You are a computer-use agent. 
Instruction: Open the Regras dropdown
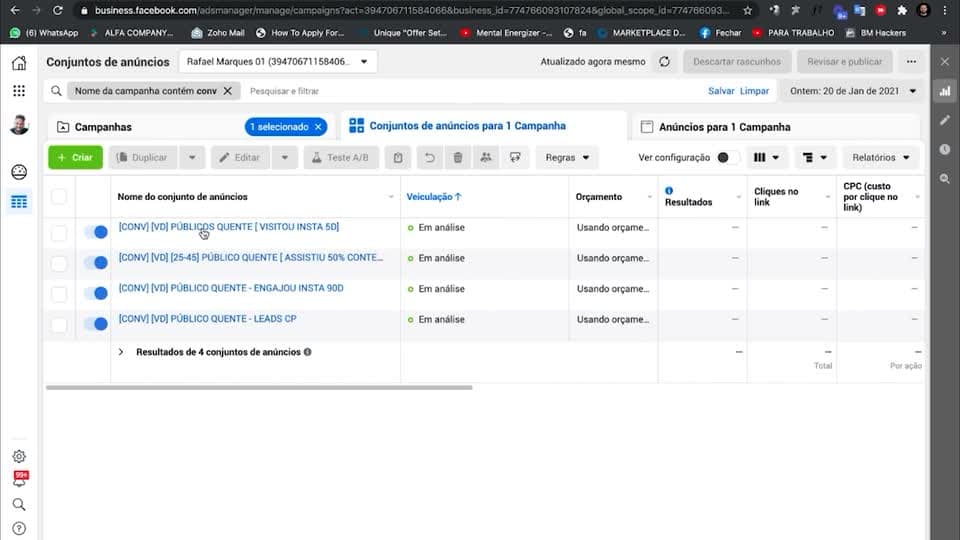[567, 157]
